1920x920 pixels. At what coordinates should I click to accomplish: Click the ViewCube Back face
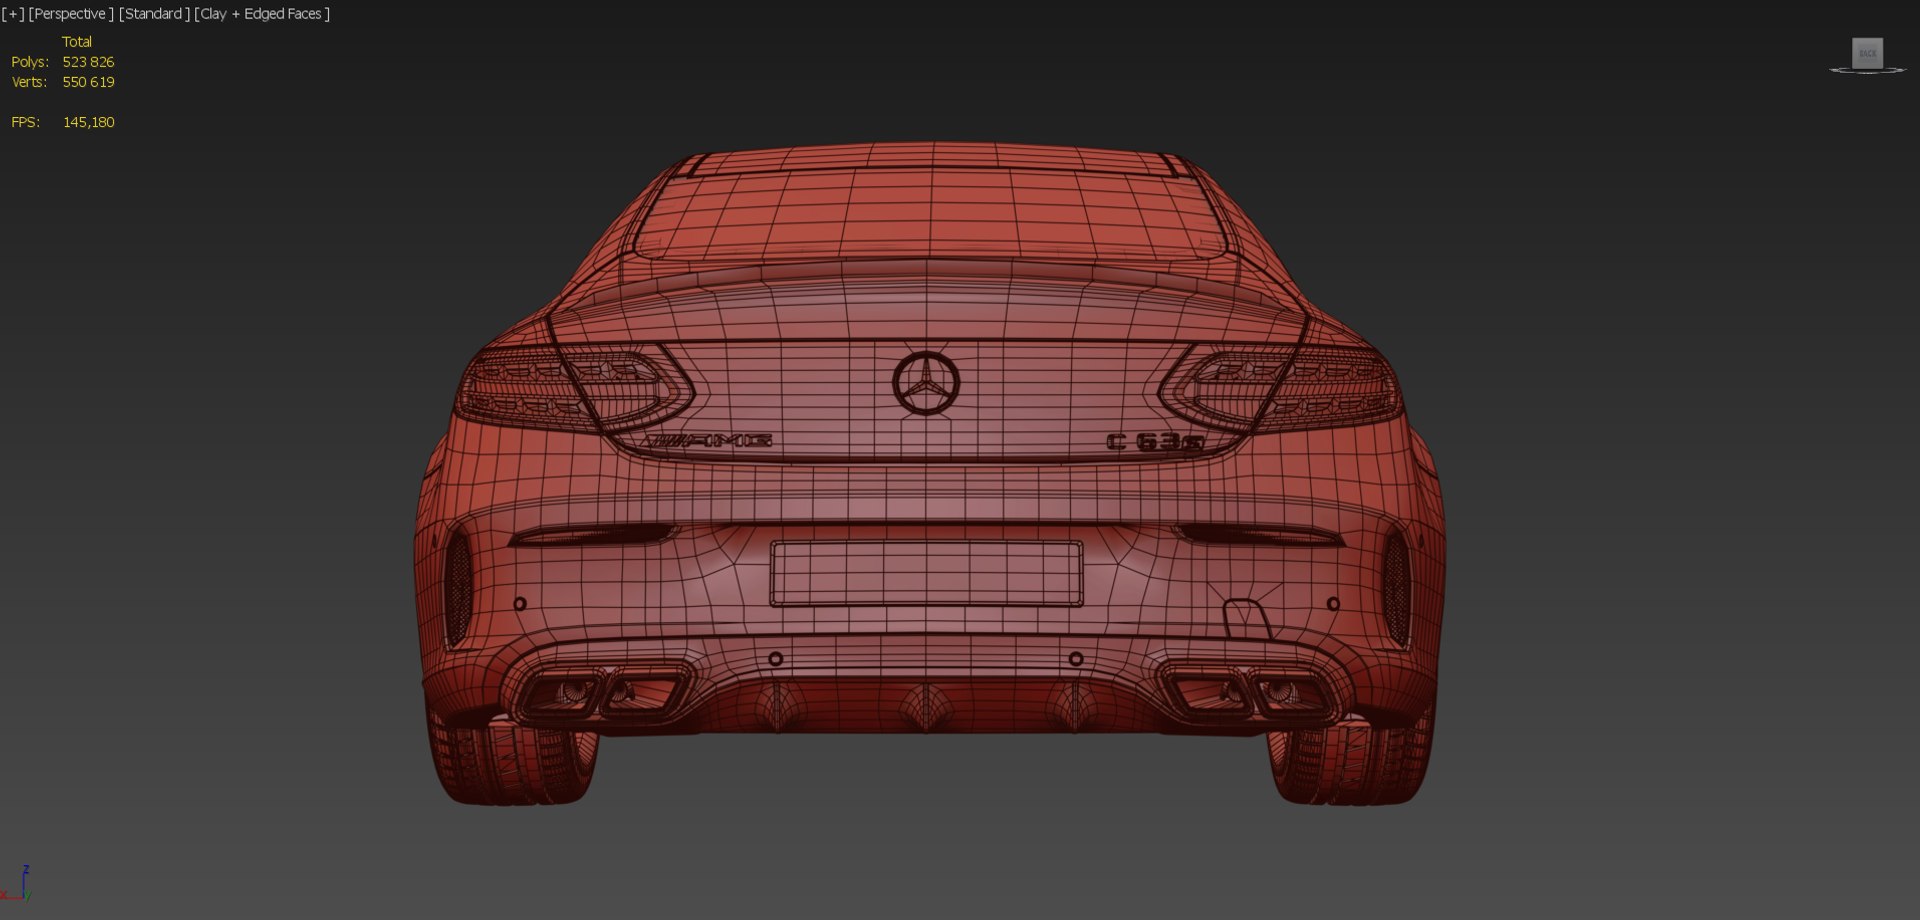point(1867,53)
